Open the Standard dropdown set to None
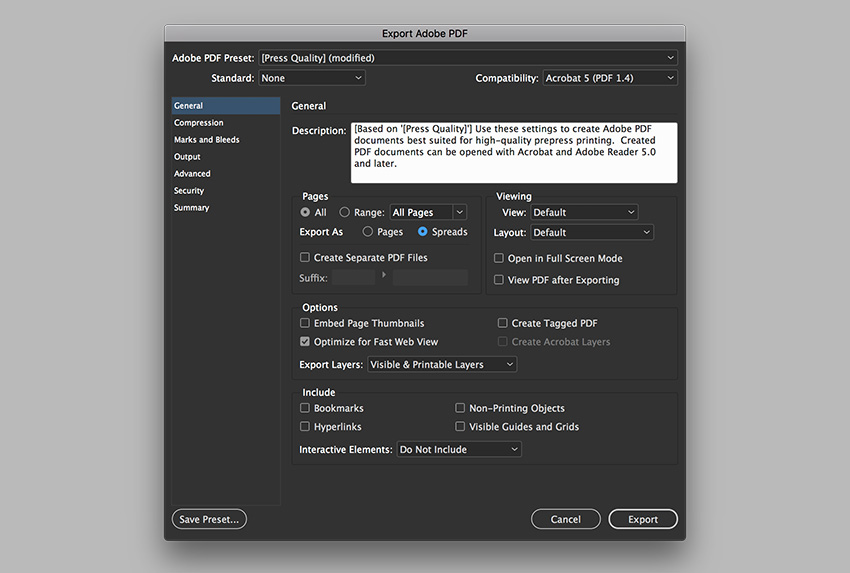The height and width of the screenshot is (573, 850). coord(312,78)
